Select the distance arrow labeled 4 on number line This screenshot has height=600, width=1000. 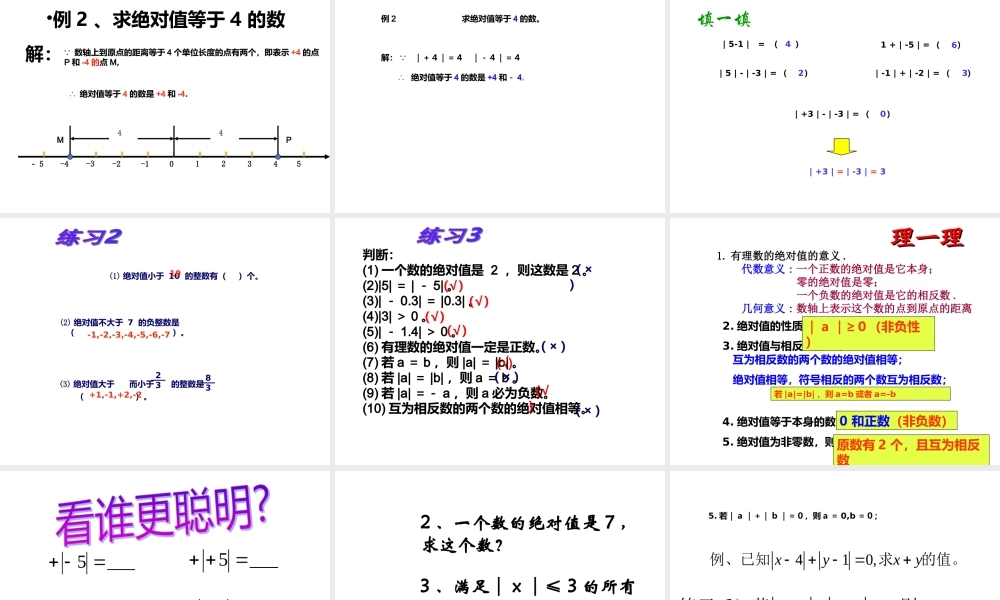point(122,132)
